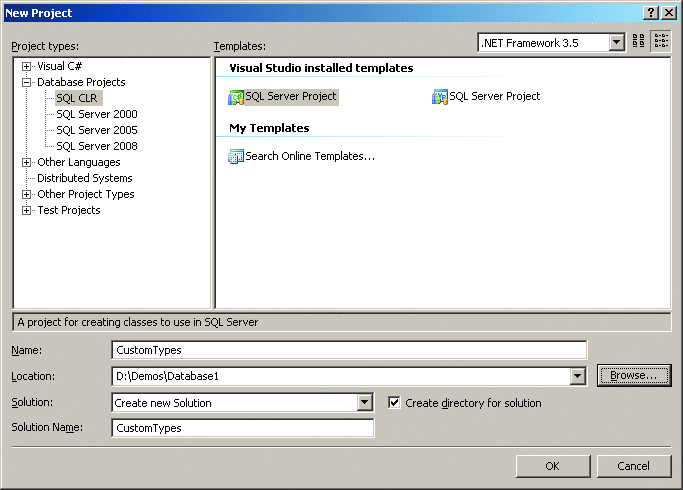Click the My Templates heading
This screenshot has width=683, height=490.
coord(269,128)
